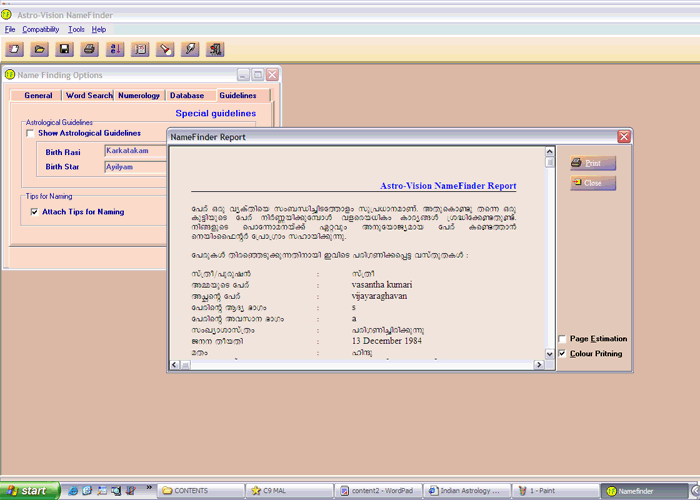Click the '13 December 1984' date in report

[x=387, y=341]
